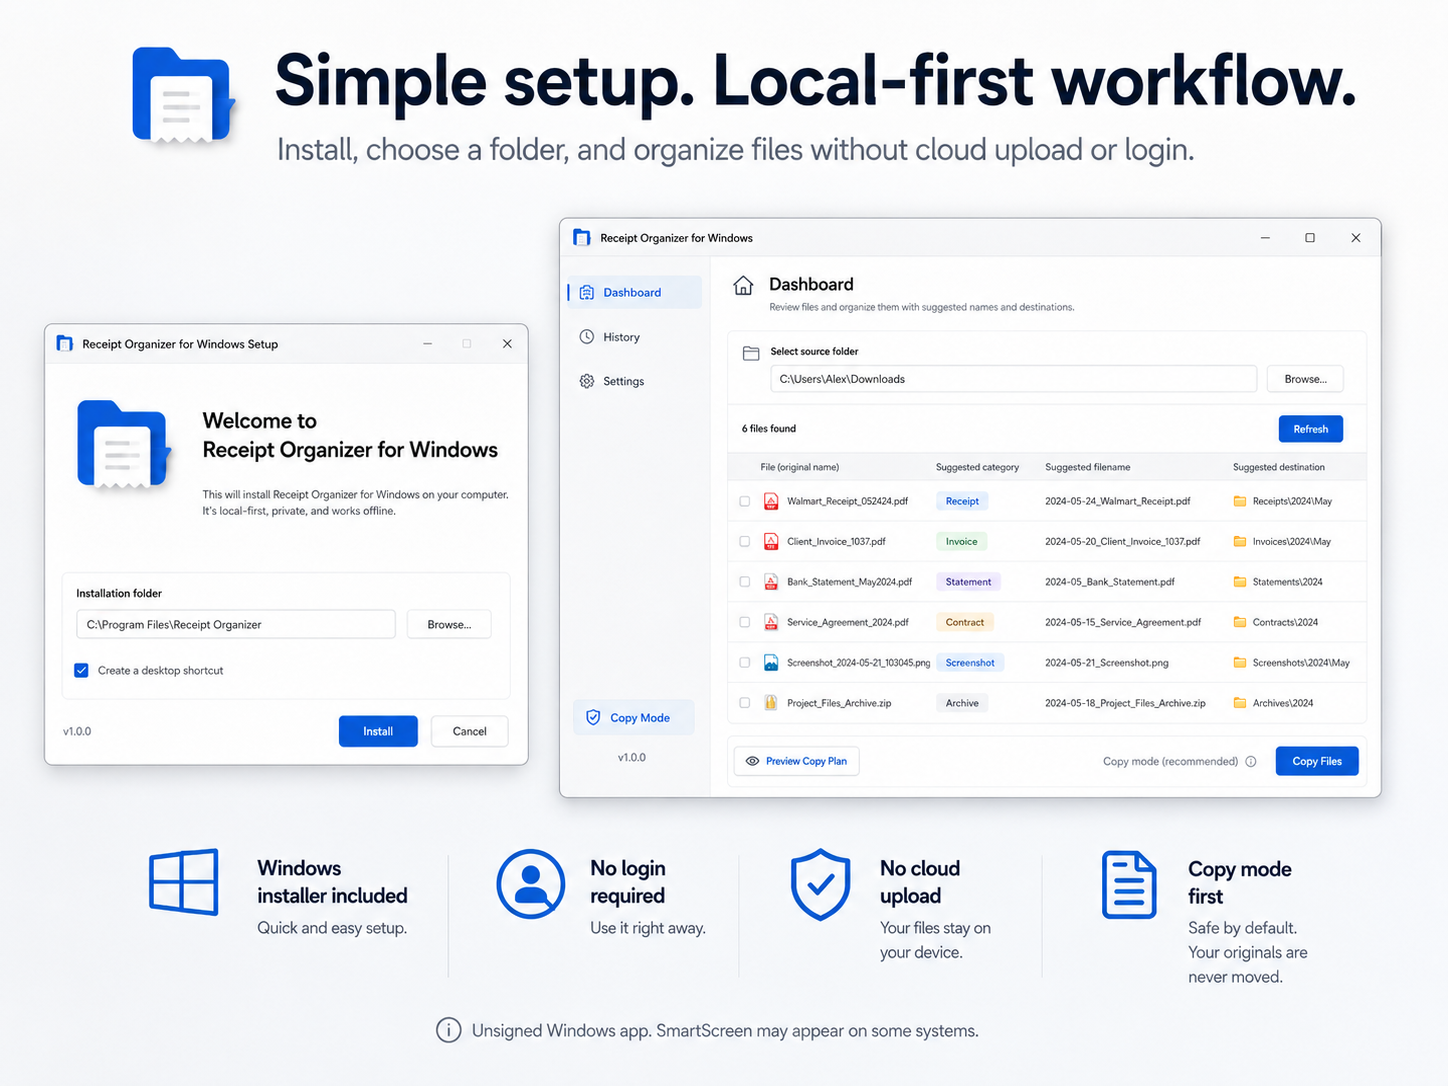The image size is (1448, 1086).
Task: Click the History clock icon
Action: point(587,337)
